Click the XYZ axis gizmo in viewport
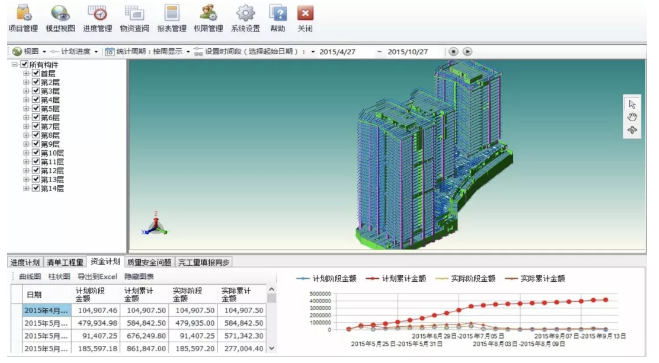 click(x=155, y=224)
